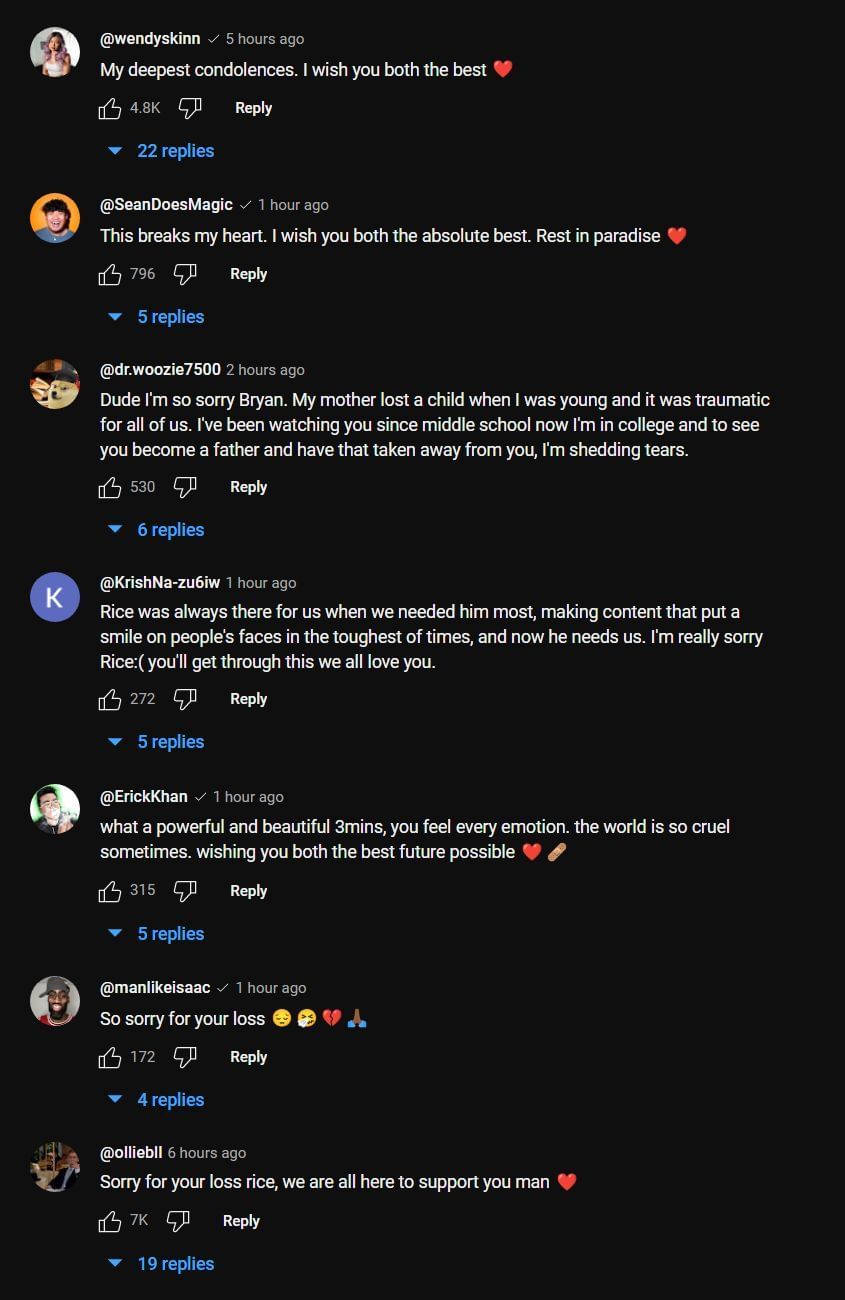Screen dimensions: 845x1300
Task: Like the comment by @wendyskinn
Action: pos(110,108)
